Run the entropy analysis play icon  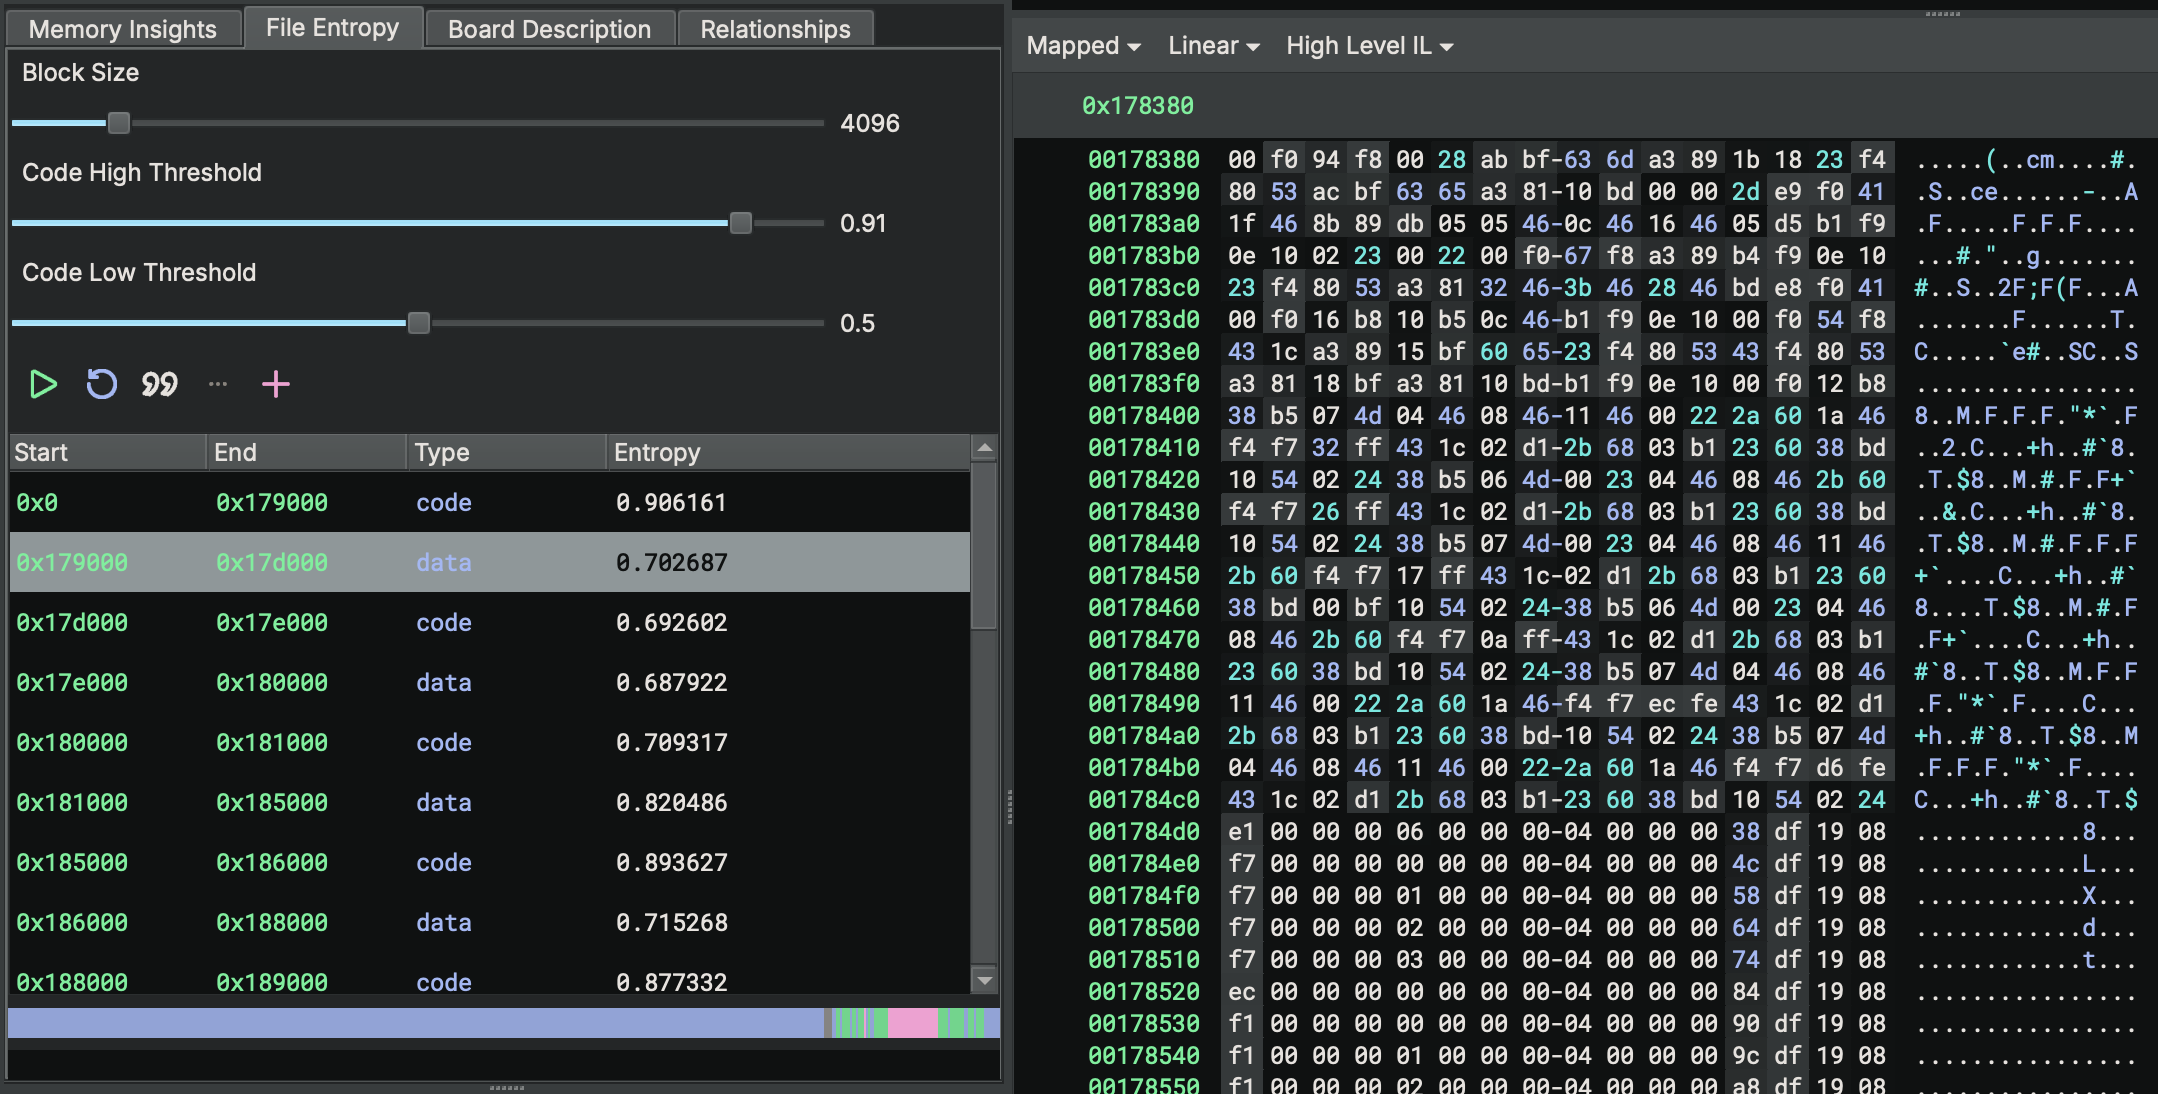click(x=43, y=384)
